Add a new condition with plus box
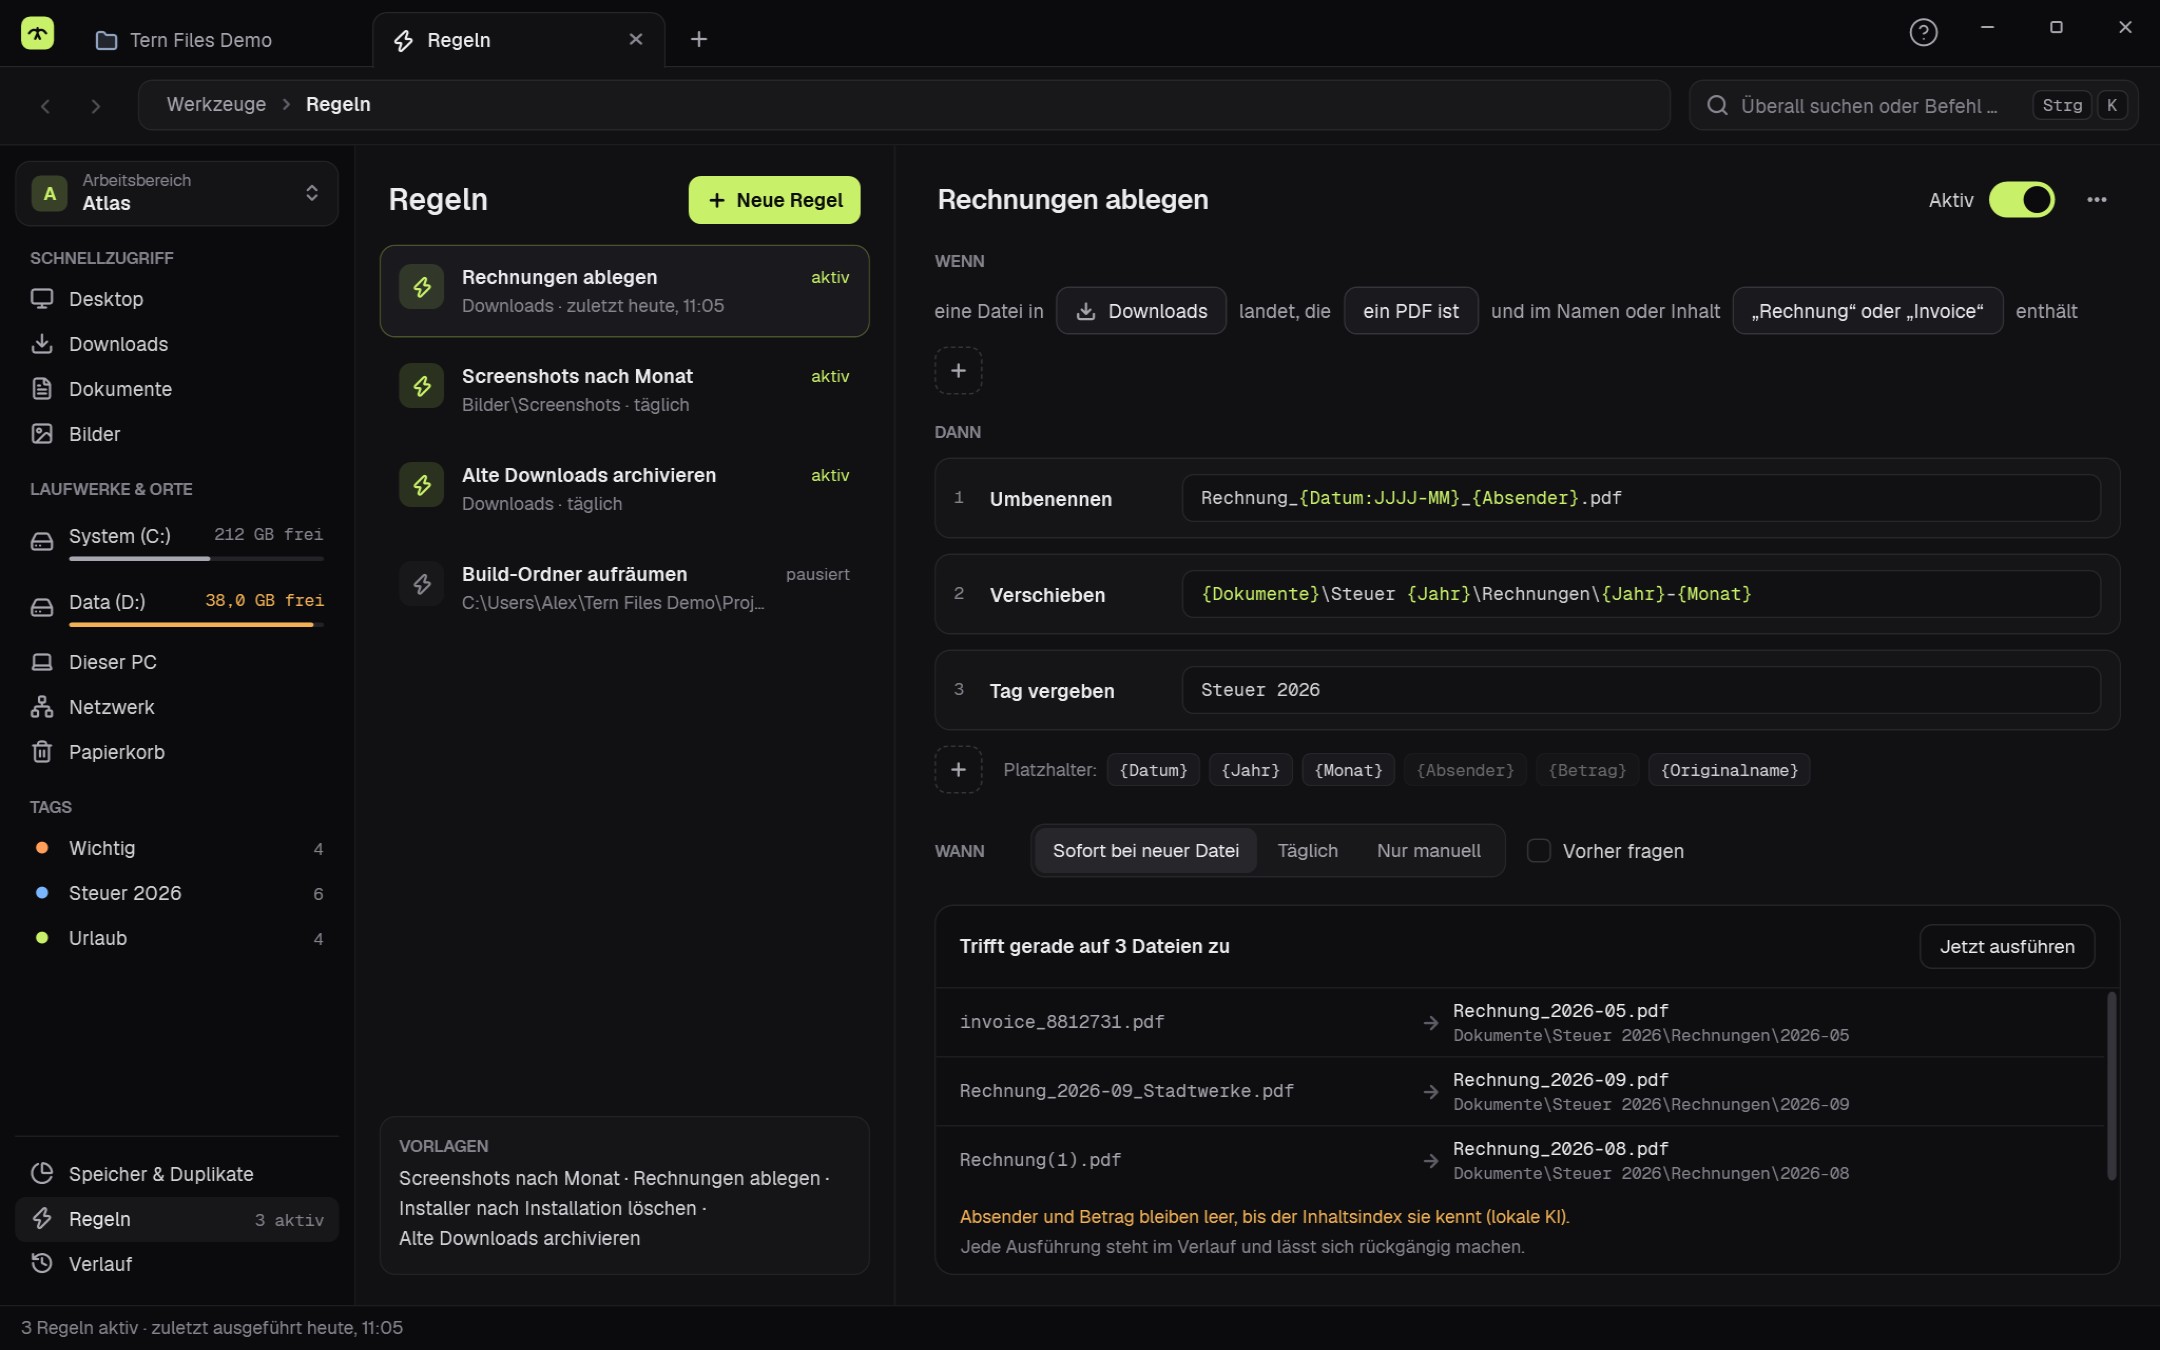2160x1350 pixels. coord(958,371)
